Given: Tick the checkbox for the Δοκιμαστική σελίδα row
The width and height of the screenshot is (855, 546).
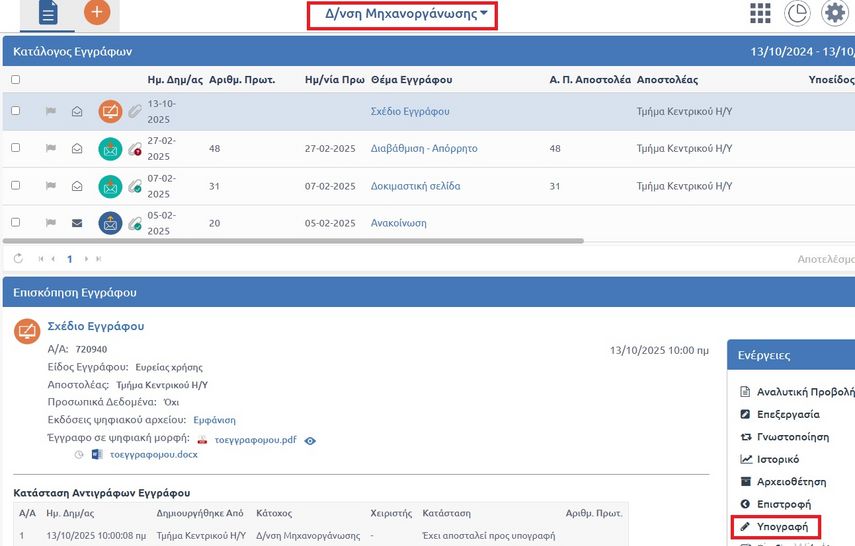Looking at the screenshot, I should [14, 186].
